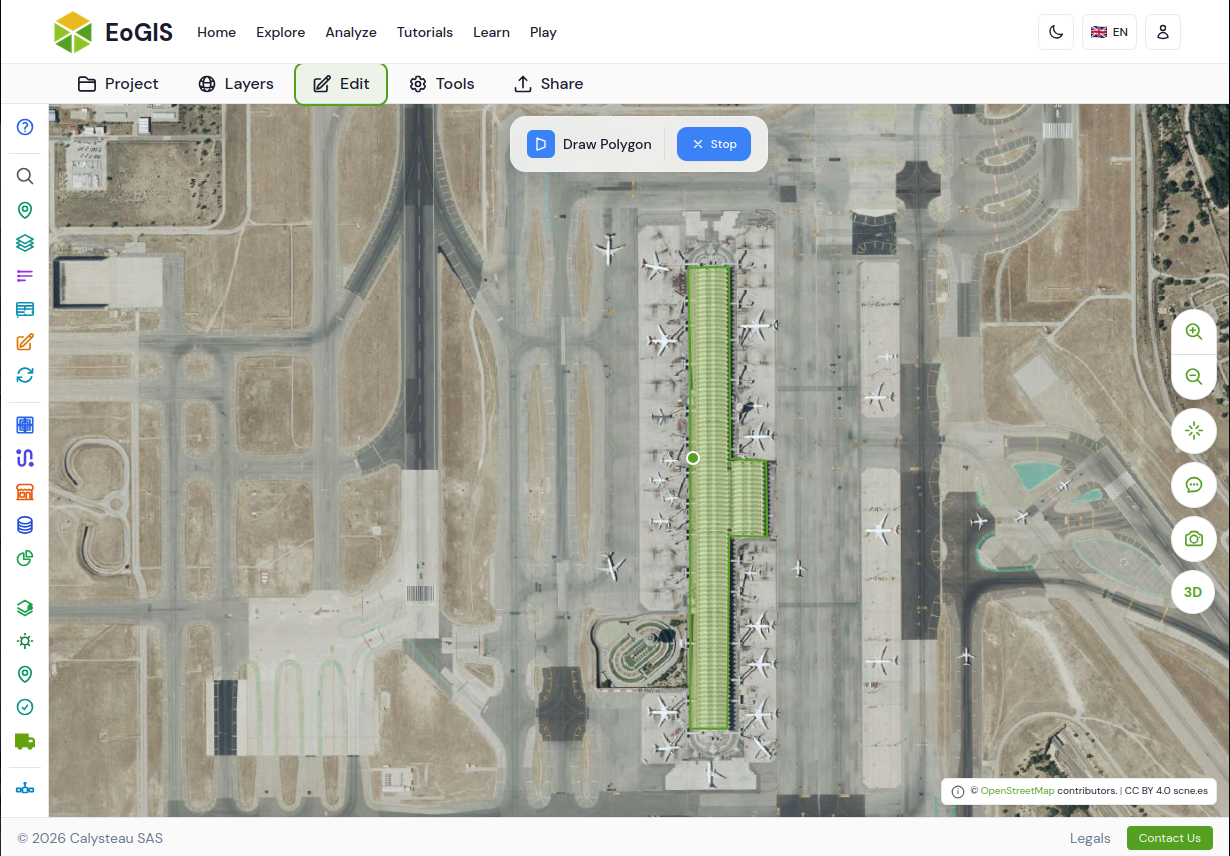The image size is (1230, 856).
Task: Open the blue database sidebar icon
Action: point(25,525)
